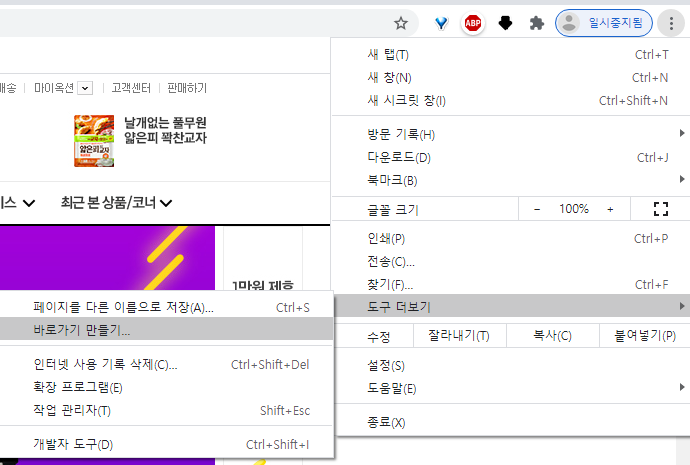This screenshot has height=465, width=690.
Task: Click 붙여넣기(P) paste button
Action: point(645,336)
